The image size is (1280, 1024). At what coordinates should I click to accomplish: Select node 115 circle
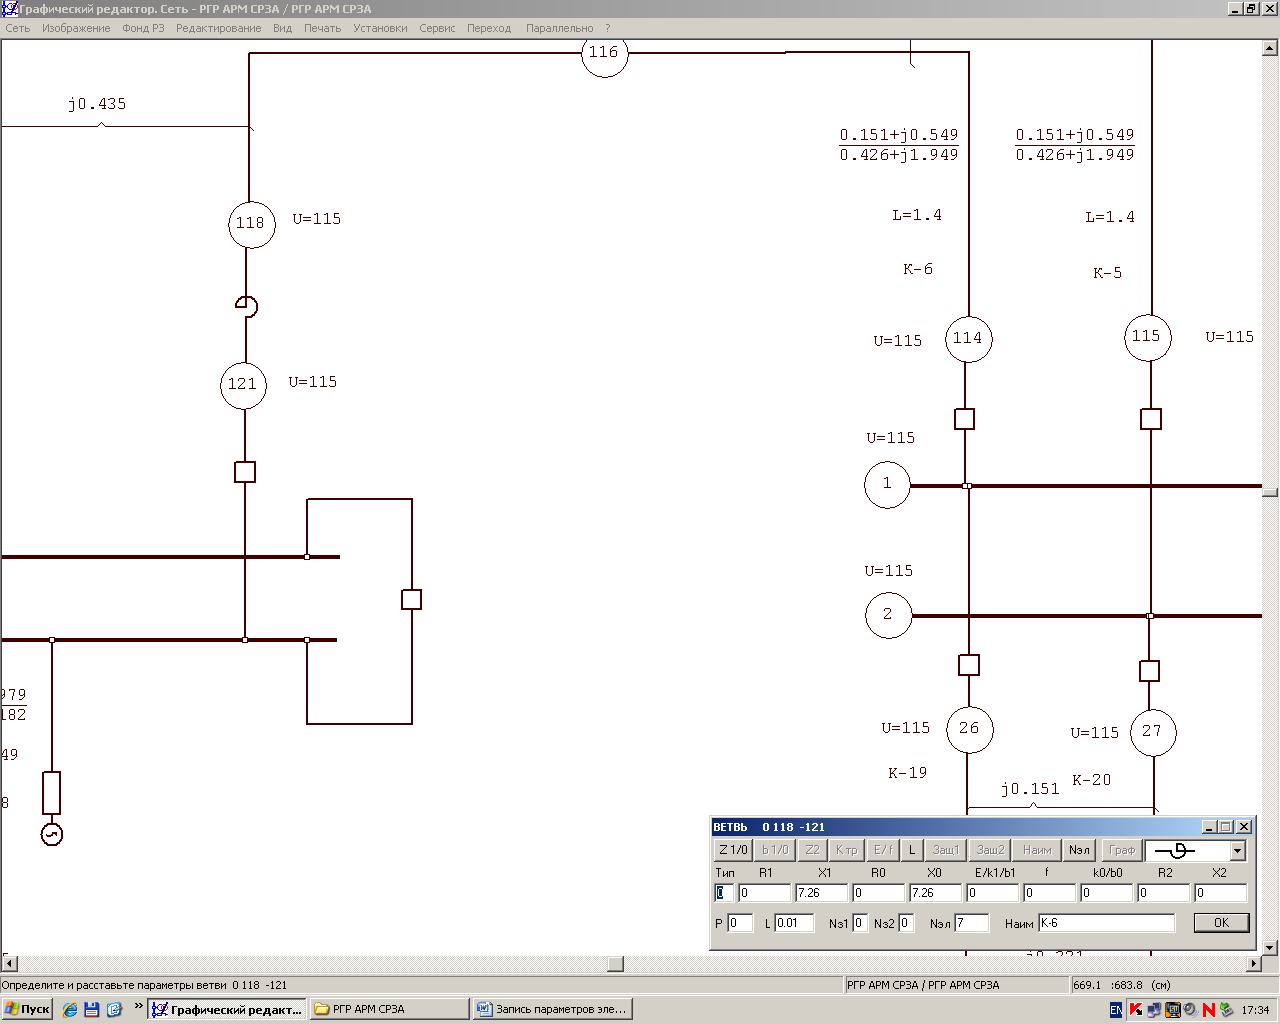[x=1147, y=337]
